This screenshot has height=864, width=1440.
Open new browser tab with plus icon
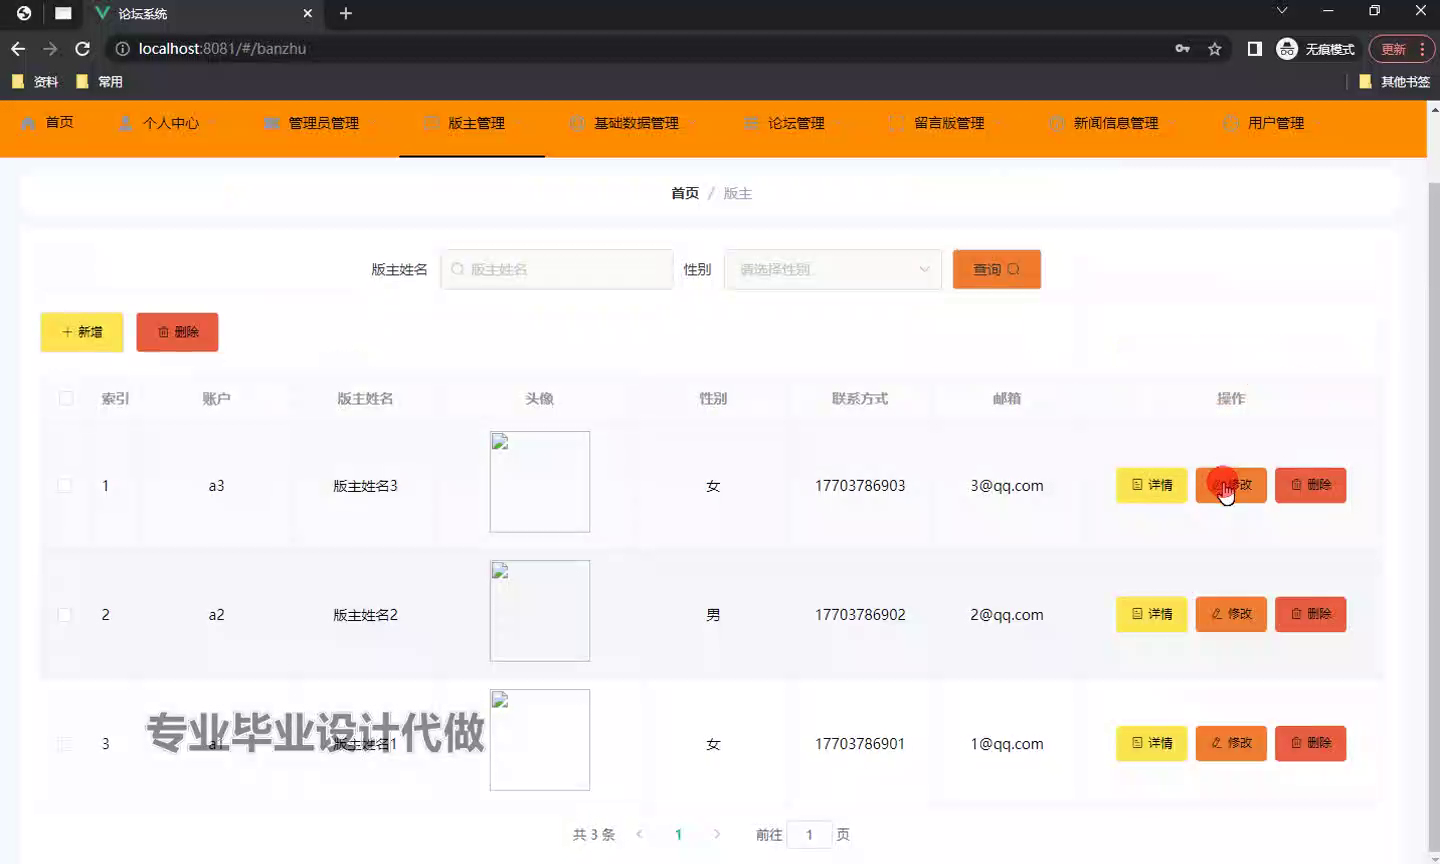click(346, 13)
